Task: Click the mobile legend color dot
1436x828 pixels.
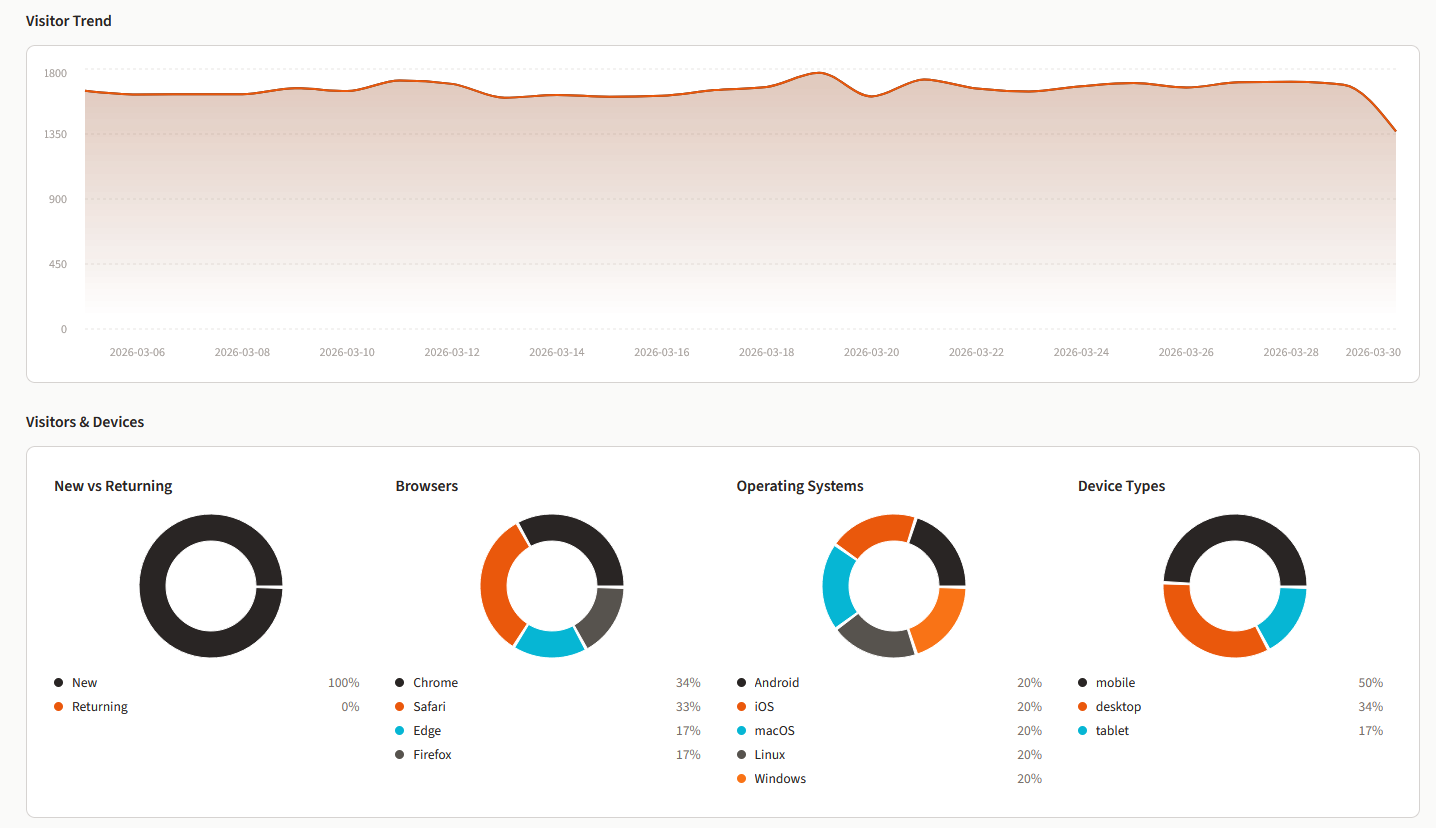Action: (1083, 682)
